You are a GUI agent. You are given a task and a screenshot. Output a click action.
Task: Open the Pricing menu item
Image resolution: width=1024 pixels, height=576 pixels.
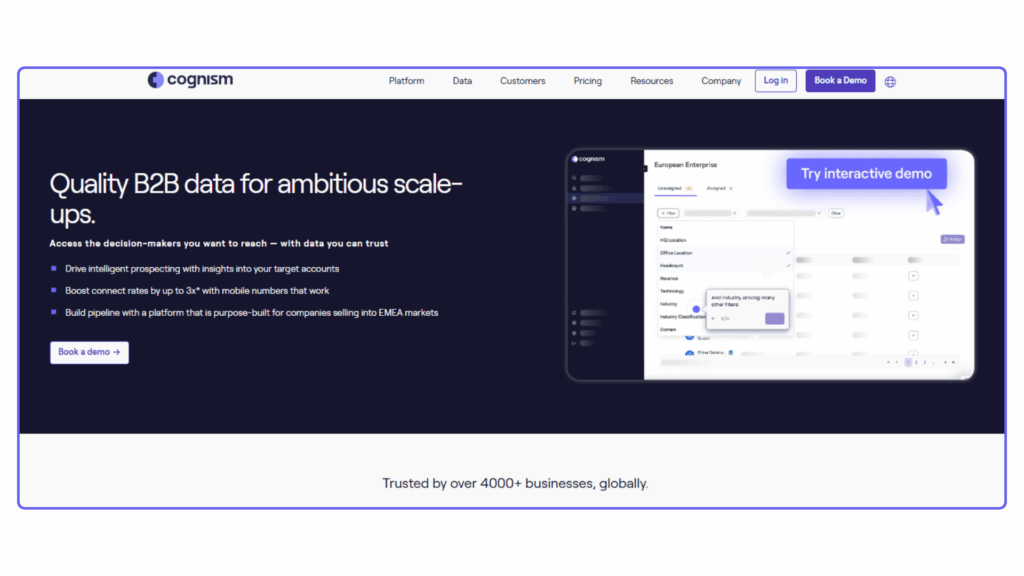pos(587,81)
